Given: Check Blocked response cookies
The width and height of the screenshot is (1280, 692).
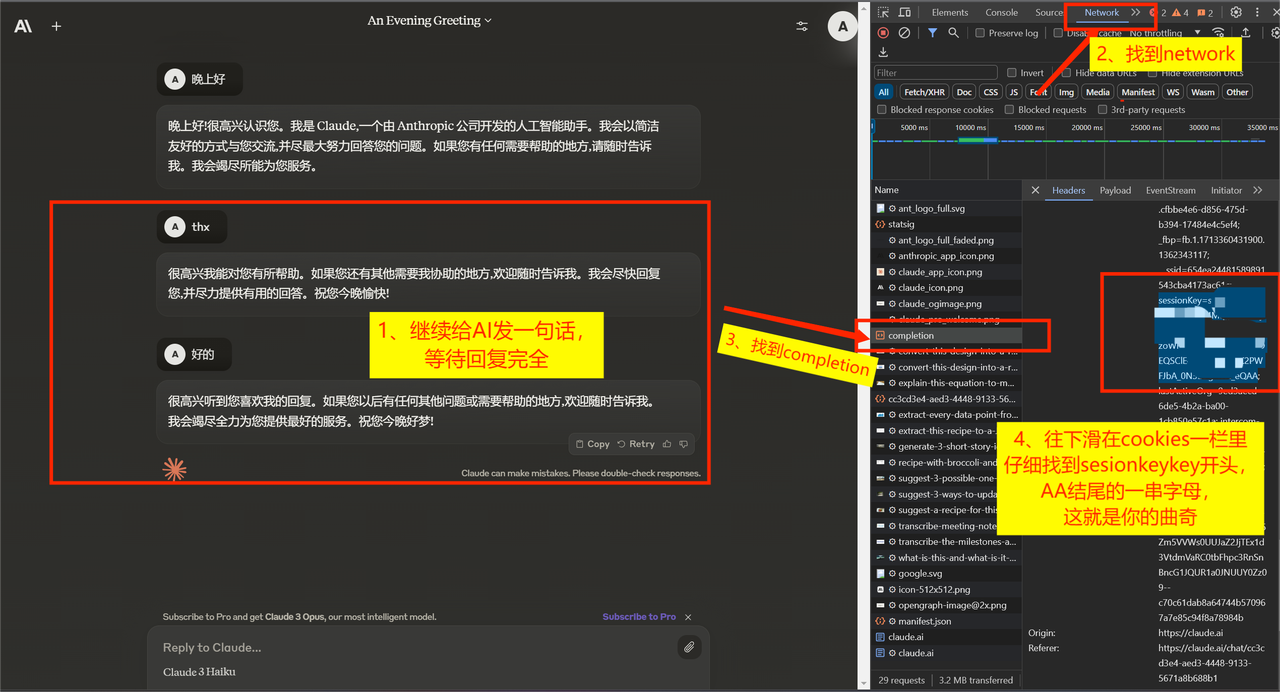Looking at the screenshot, I should [x=882, y=110].
